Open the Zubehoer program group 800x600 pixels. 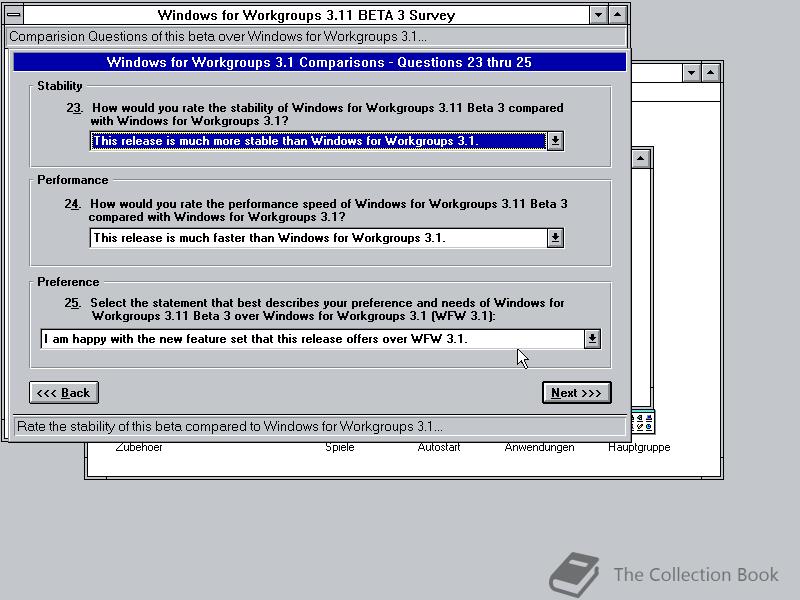pos(139,447)
